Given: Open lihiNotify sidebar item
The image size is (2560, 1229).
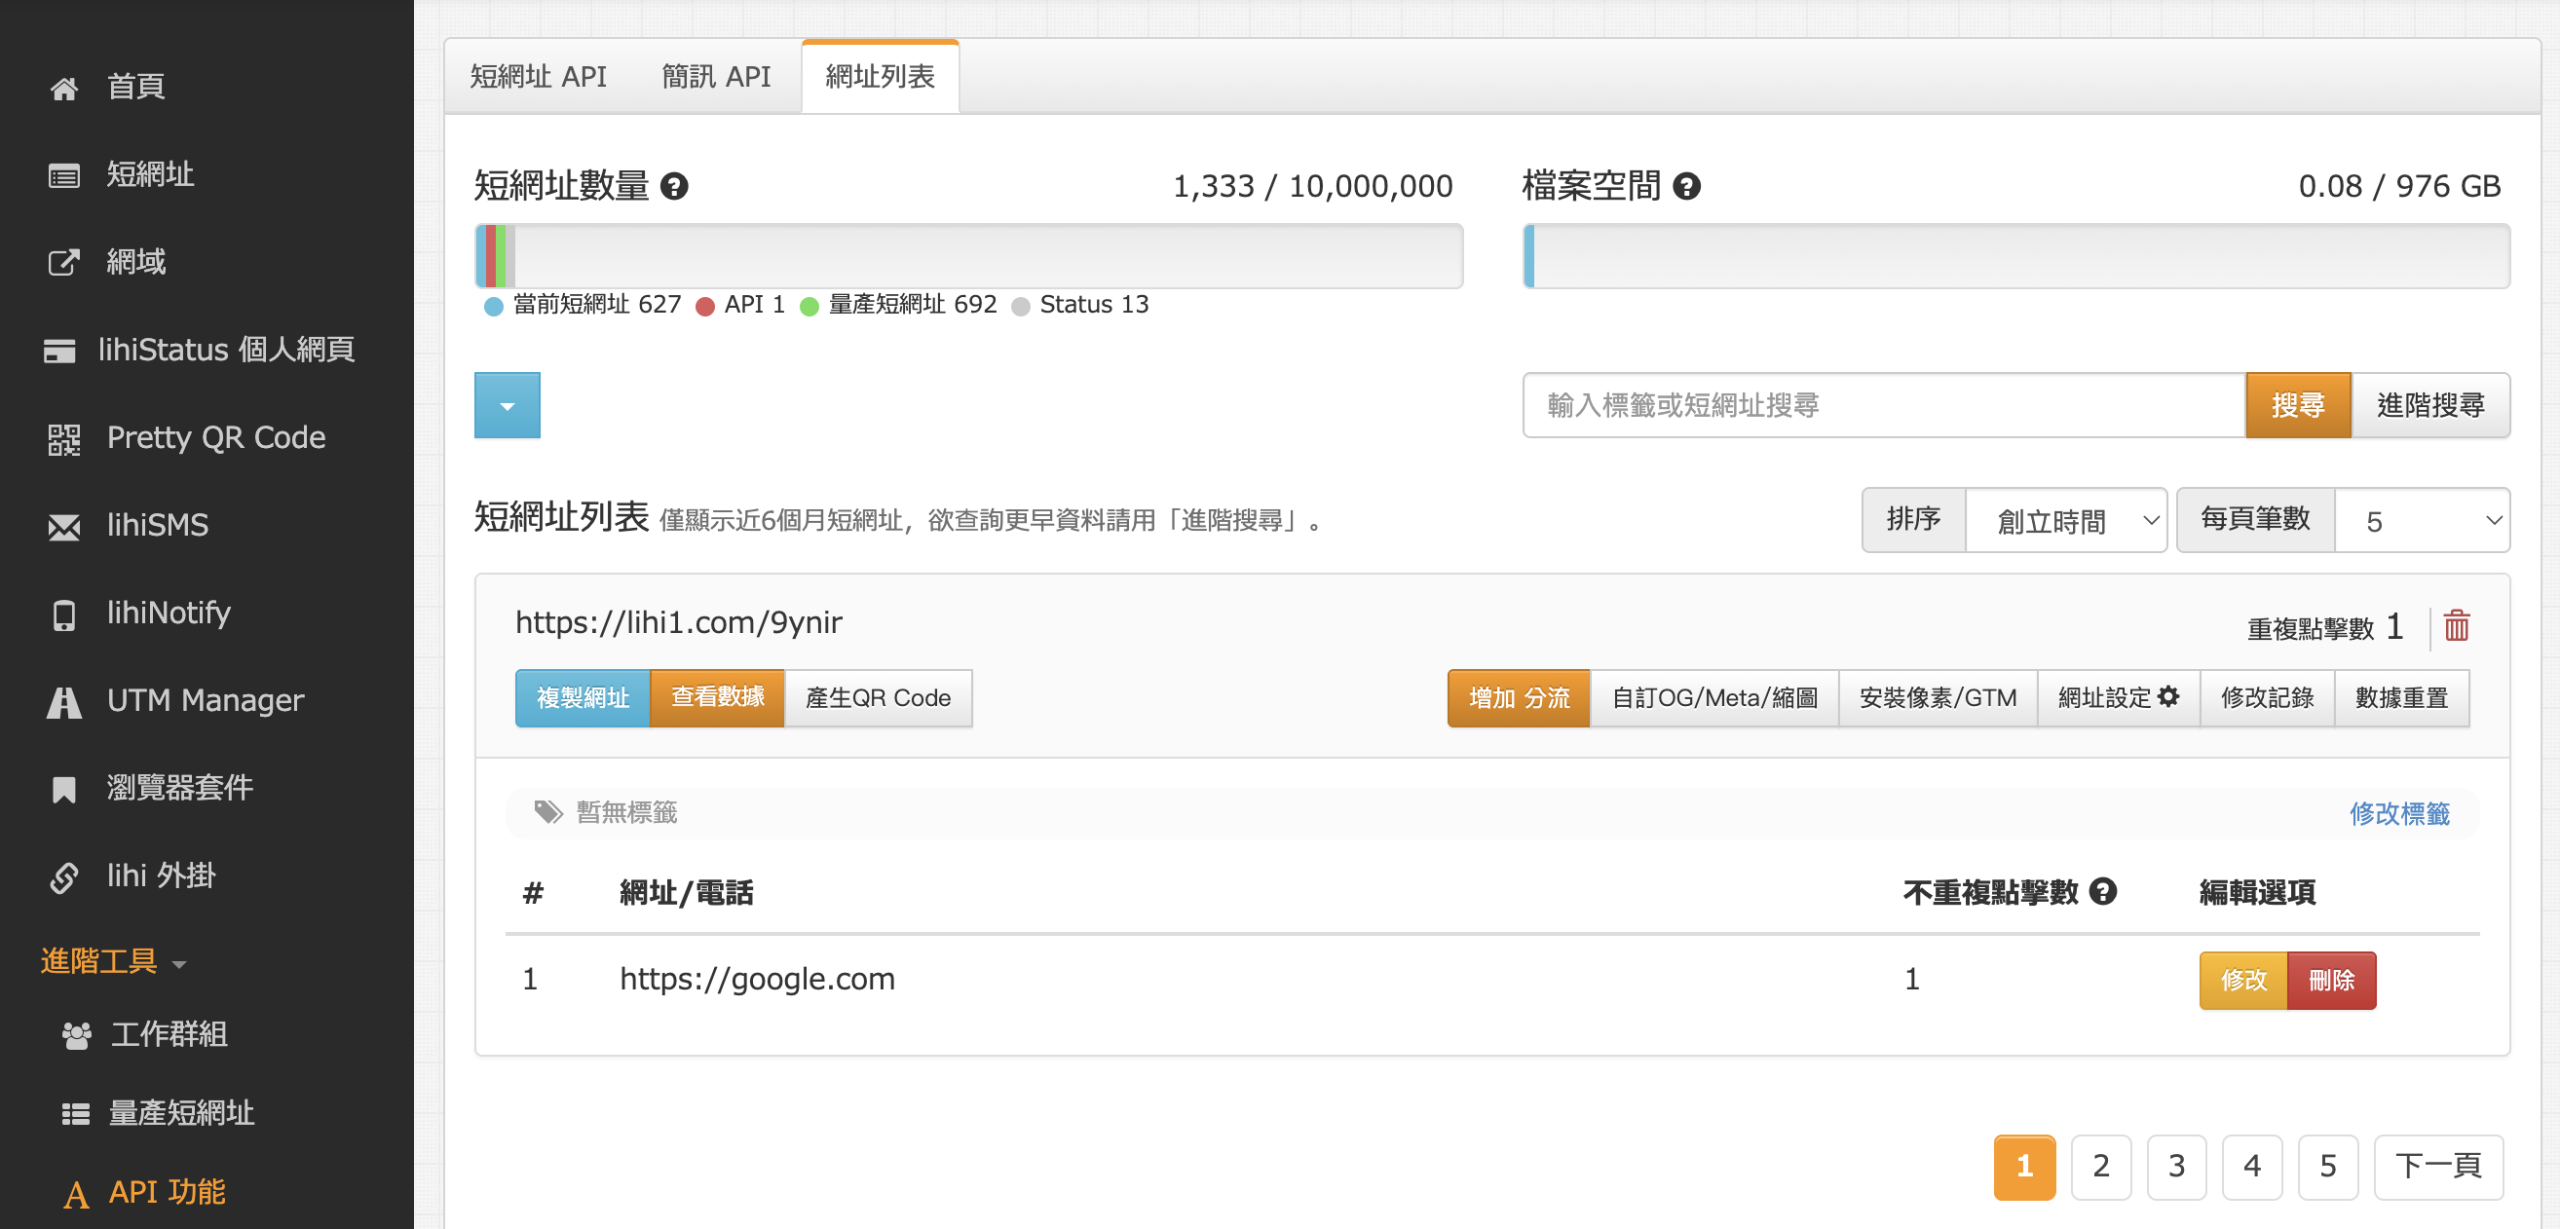Looking at the screenshot, I should point(168,613).
